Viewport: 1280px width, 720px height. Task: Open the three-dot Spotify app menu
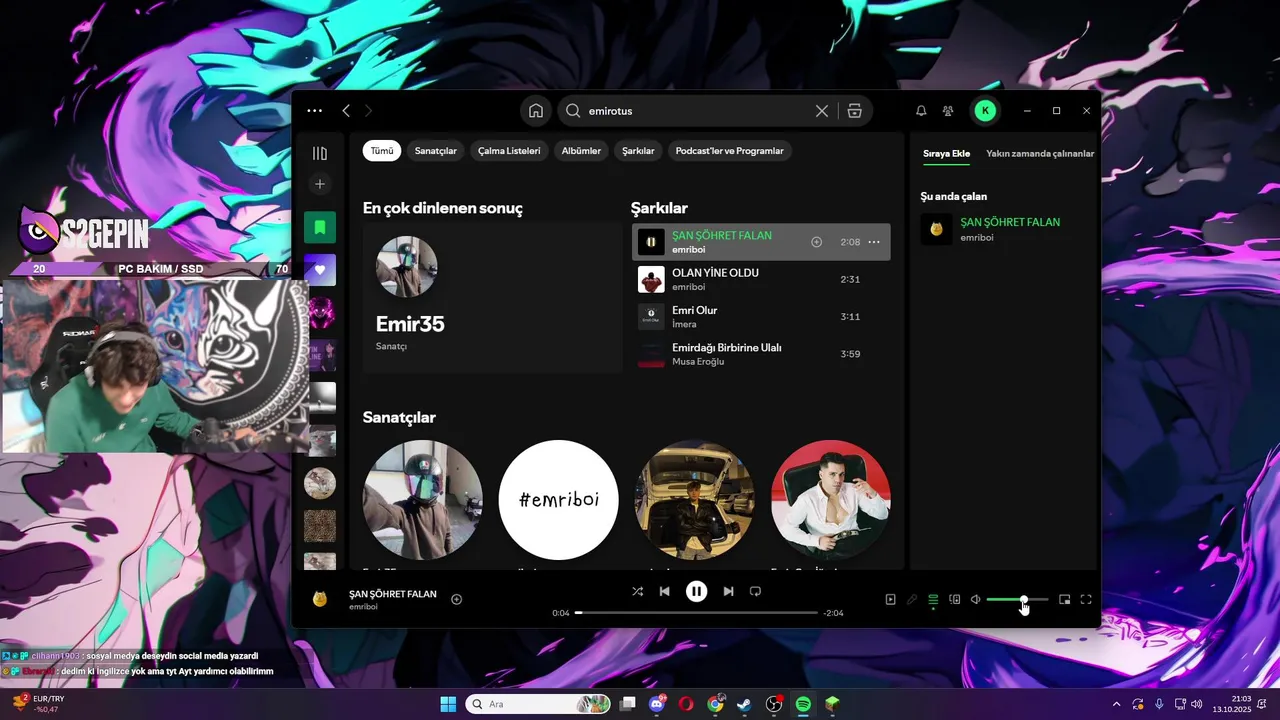315,111
